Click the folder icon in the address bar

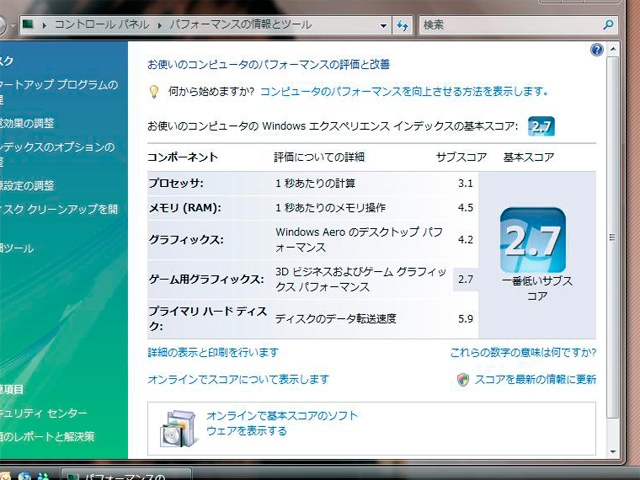click(x=27, y=25)
